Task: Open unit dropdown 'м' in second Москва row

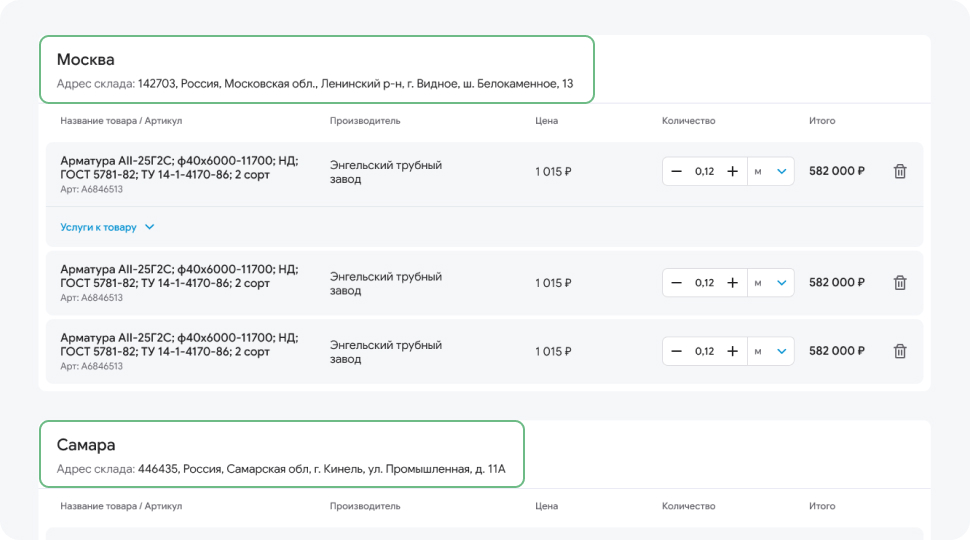Action: tap(771, 283)
